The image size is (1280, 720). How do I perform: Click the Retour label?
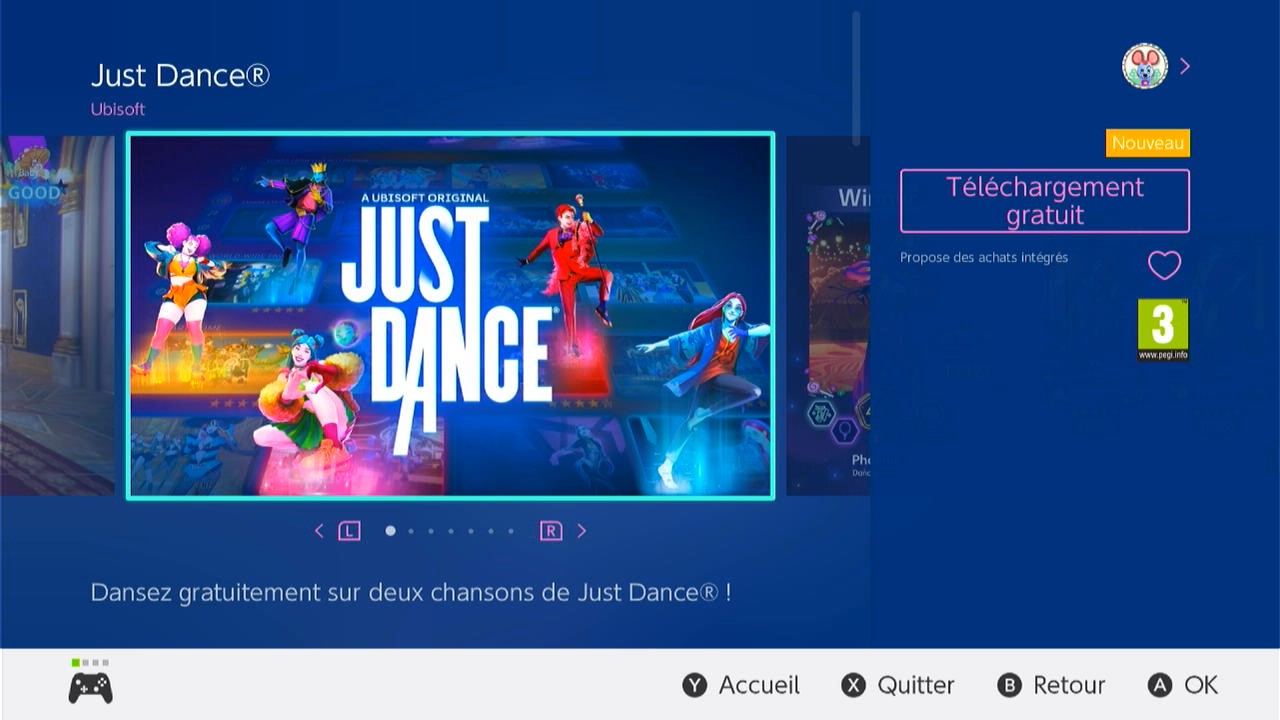coord(1069,685)
